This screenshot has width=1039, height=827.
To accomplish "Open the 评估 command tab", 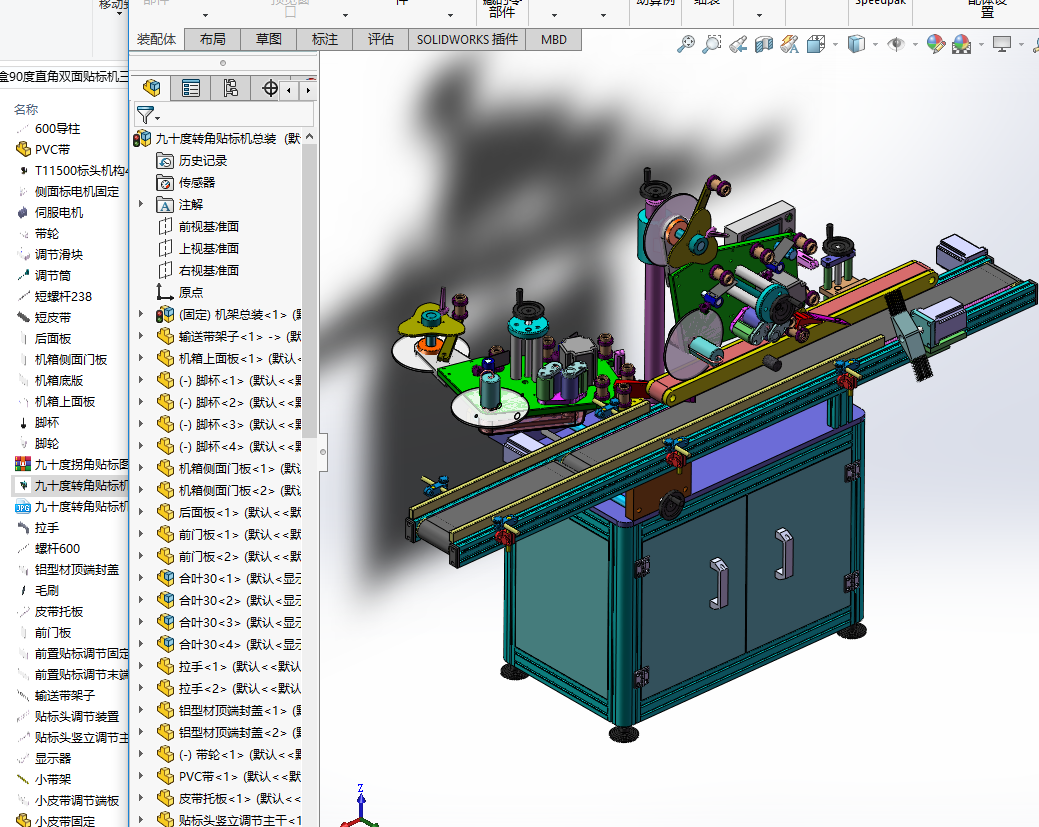I will coord(381,40).
